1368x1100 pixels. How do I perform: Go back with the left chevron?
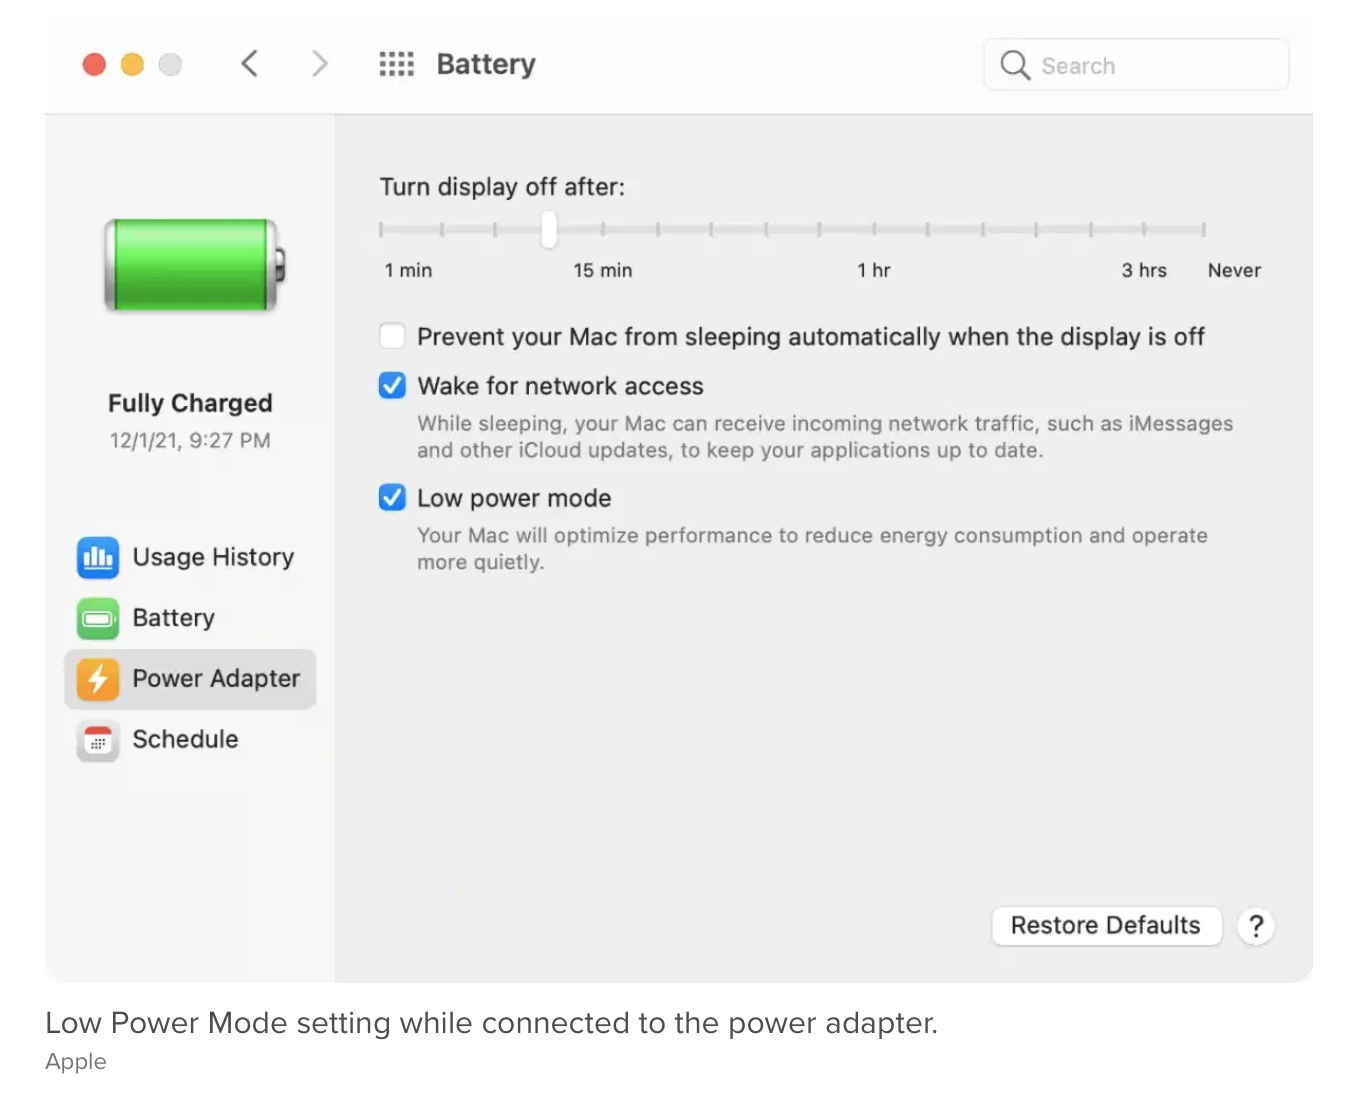[x=250, y=65]
